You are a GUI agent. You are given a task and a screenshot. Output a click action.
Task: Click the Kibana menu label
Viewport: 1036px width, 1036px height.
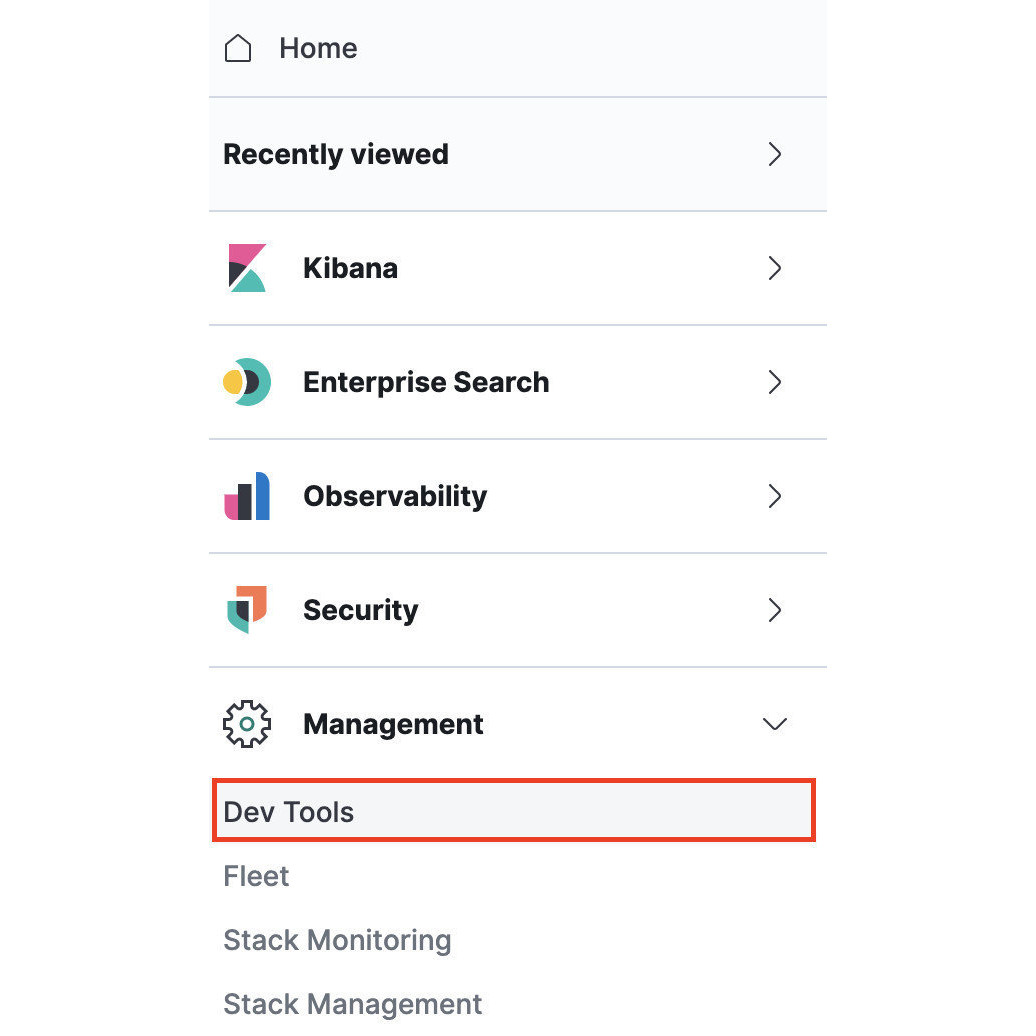(350, 268)
